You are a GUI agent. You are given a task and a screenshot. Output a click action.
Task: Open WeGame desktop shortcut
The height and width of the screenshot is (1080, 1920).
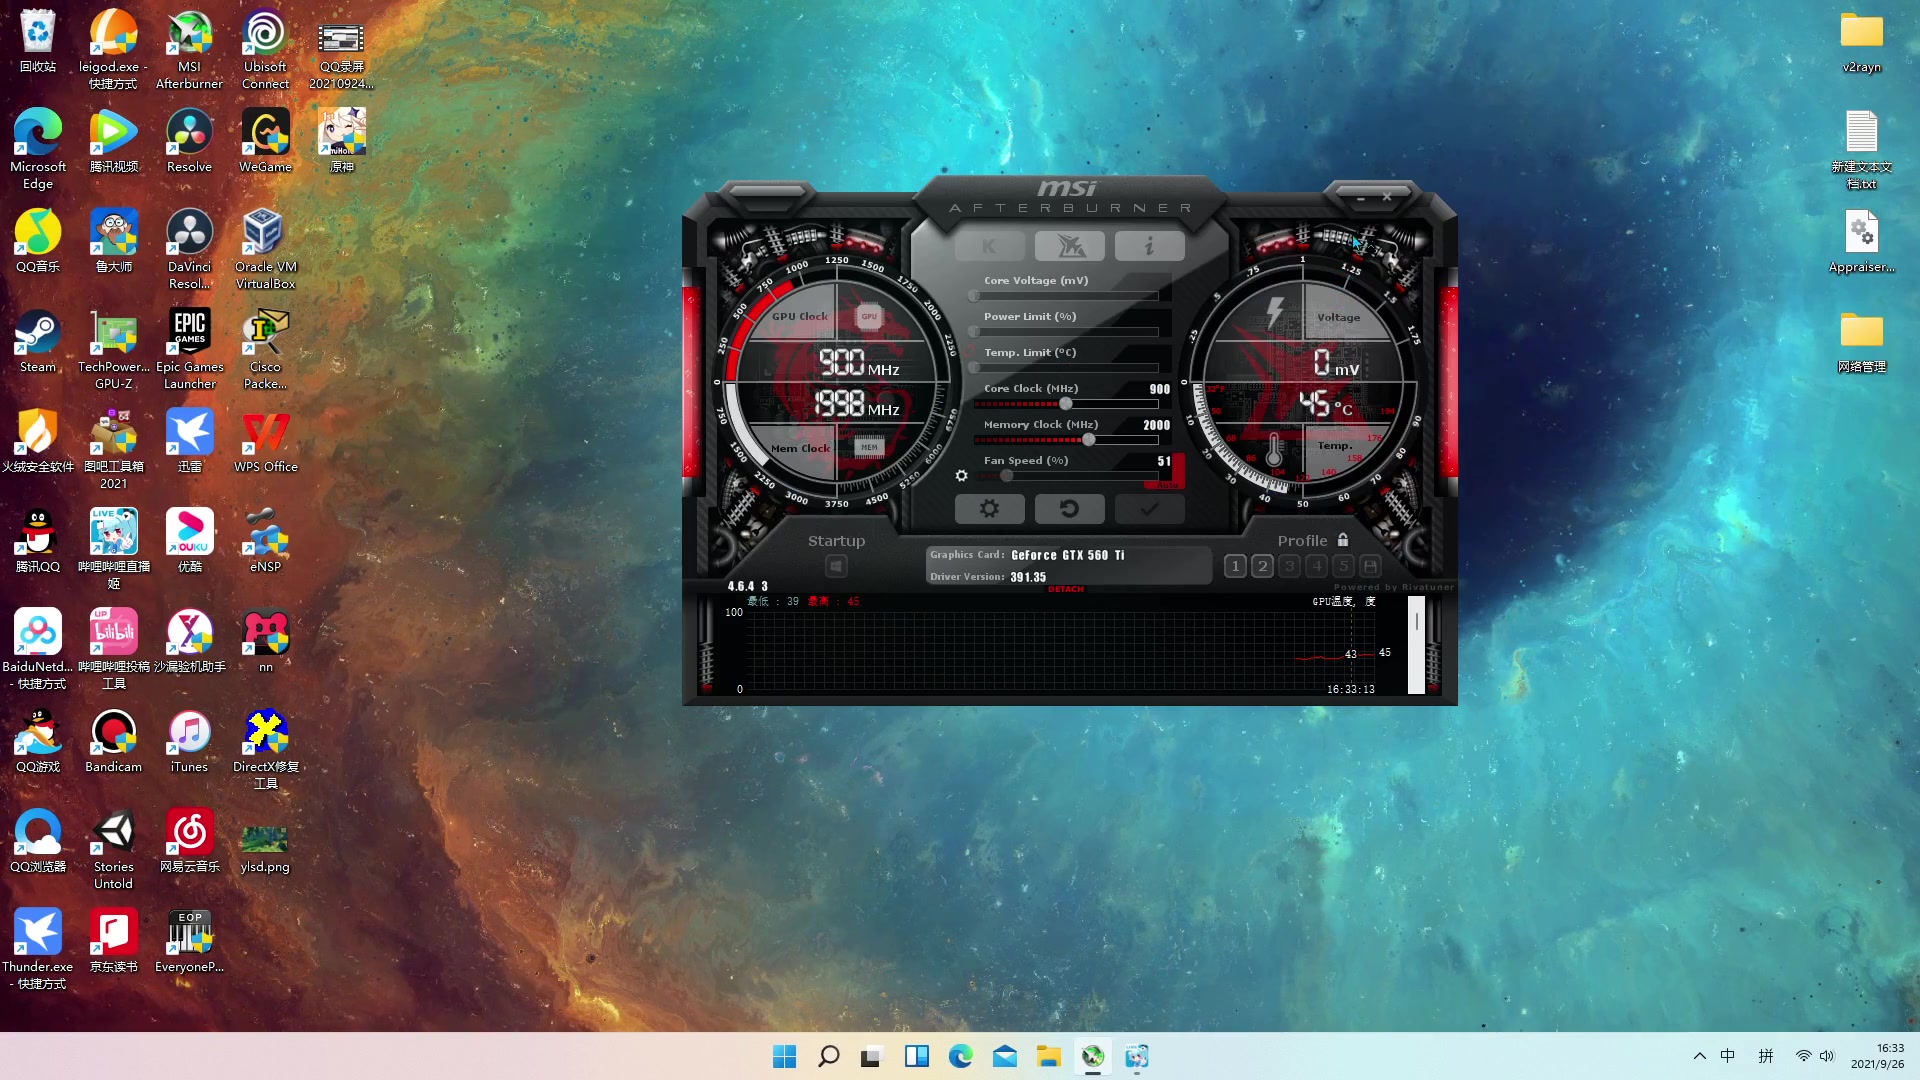click(265, 142)
